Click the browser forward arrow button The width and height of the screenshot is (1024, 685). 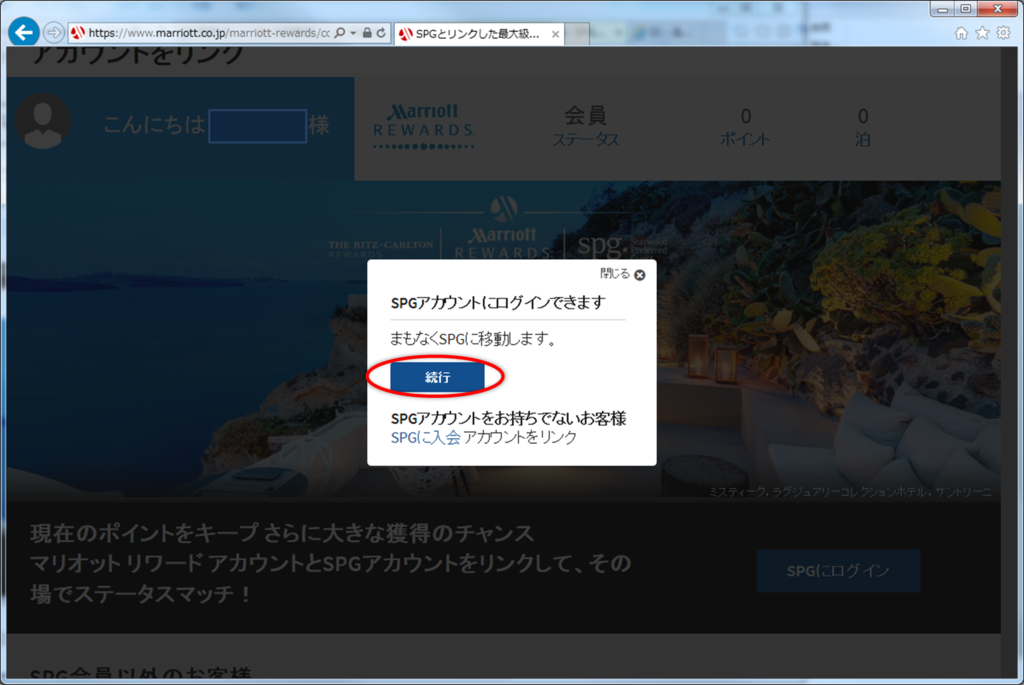click(54, 32)
